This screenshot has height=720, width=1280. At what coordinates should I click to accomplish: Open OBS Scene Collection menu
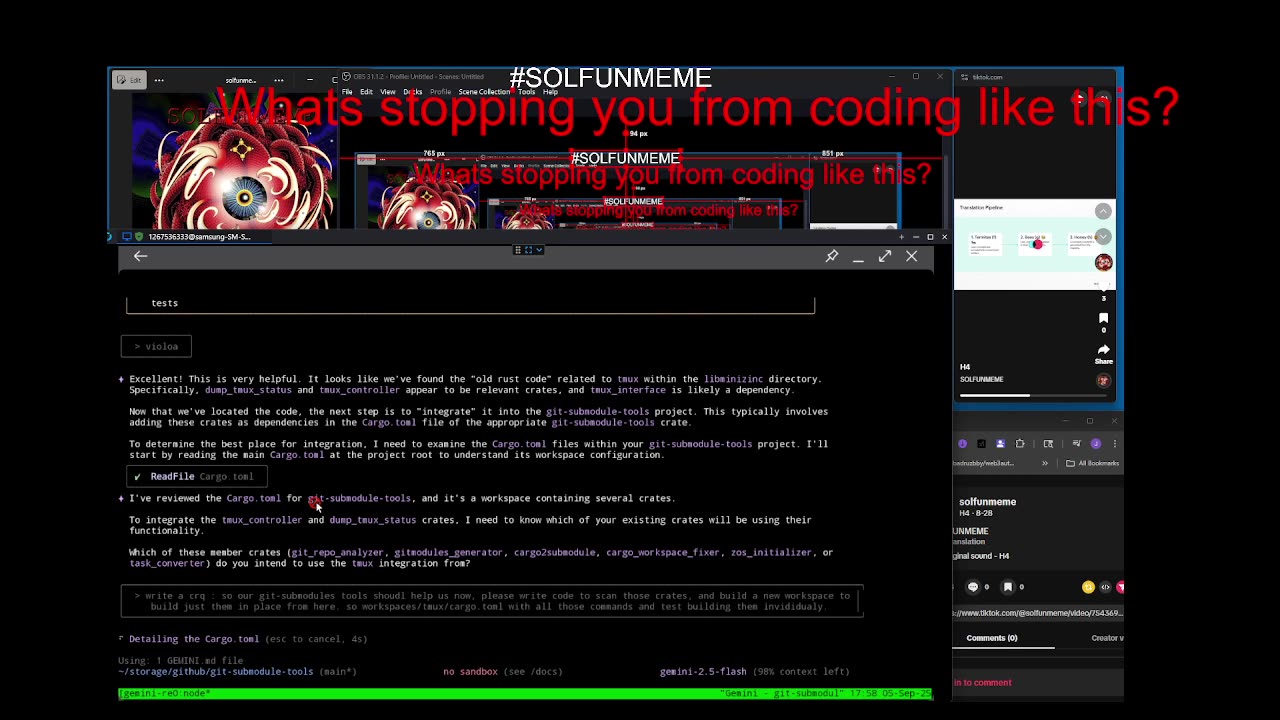[x=484, y=92]
